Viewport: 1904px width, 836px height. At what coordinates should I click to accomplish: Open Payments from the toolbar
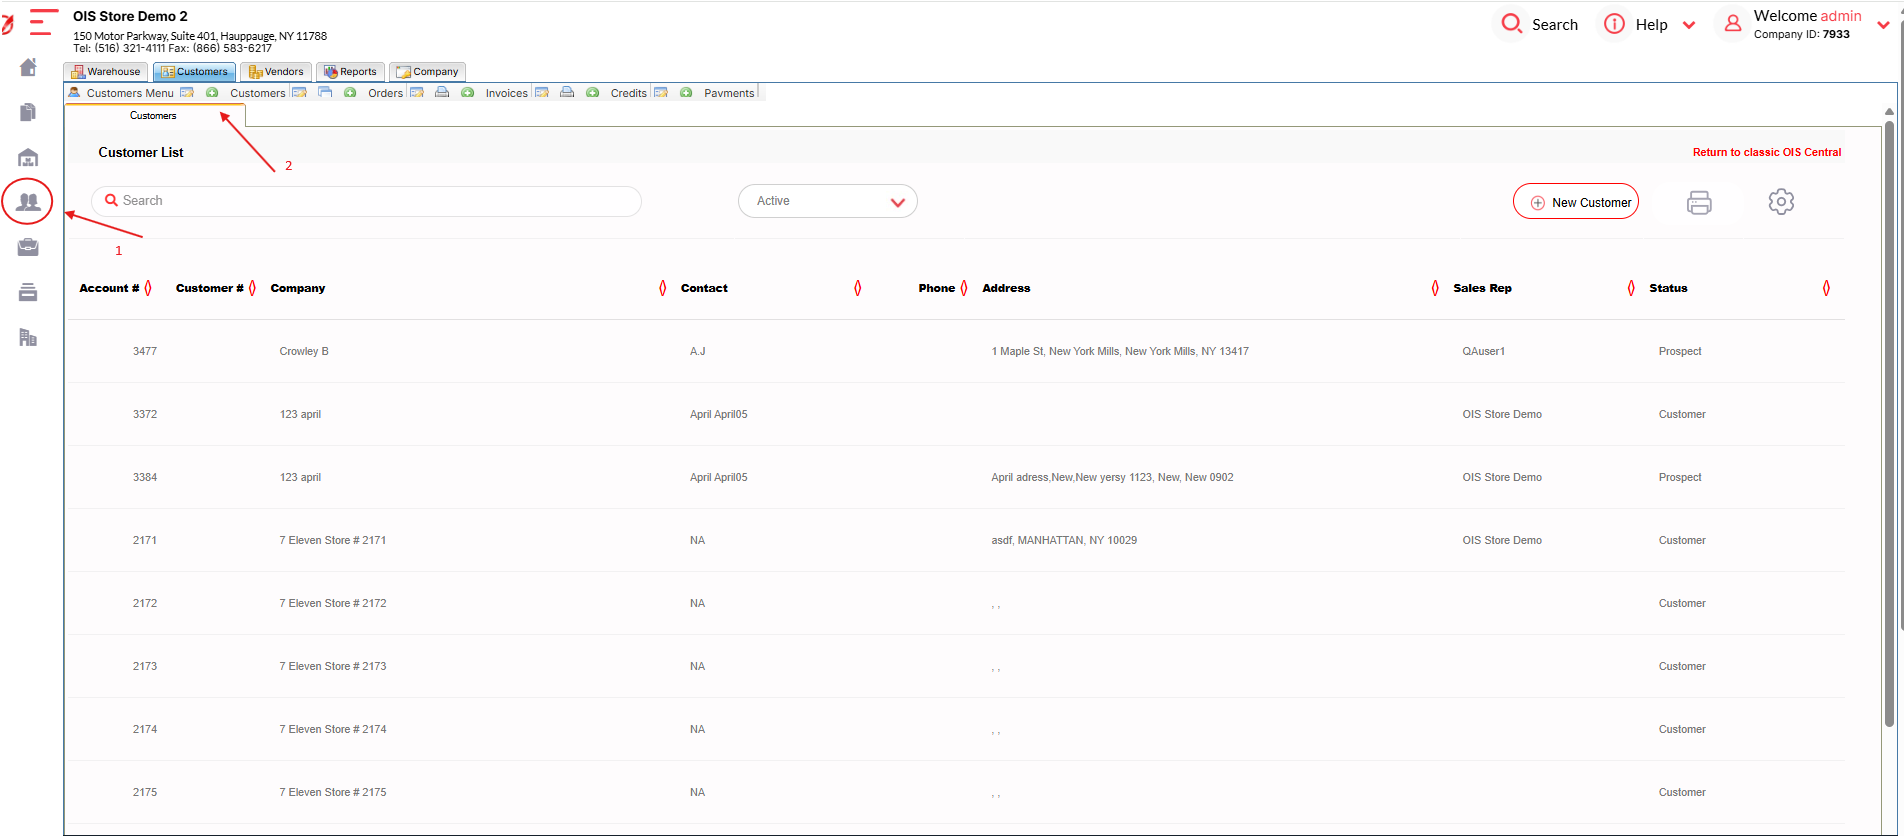pyautogui.click(x=729, y=93)
